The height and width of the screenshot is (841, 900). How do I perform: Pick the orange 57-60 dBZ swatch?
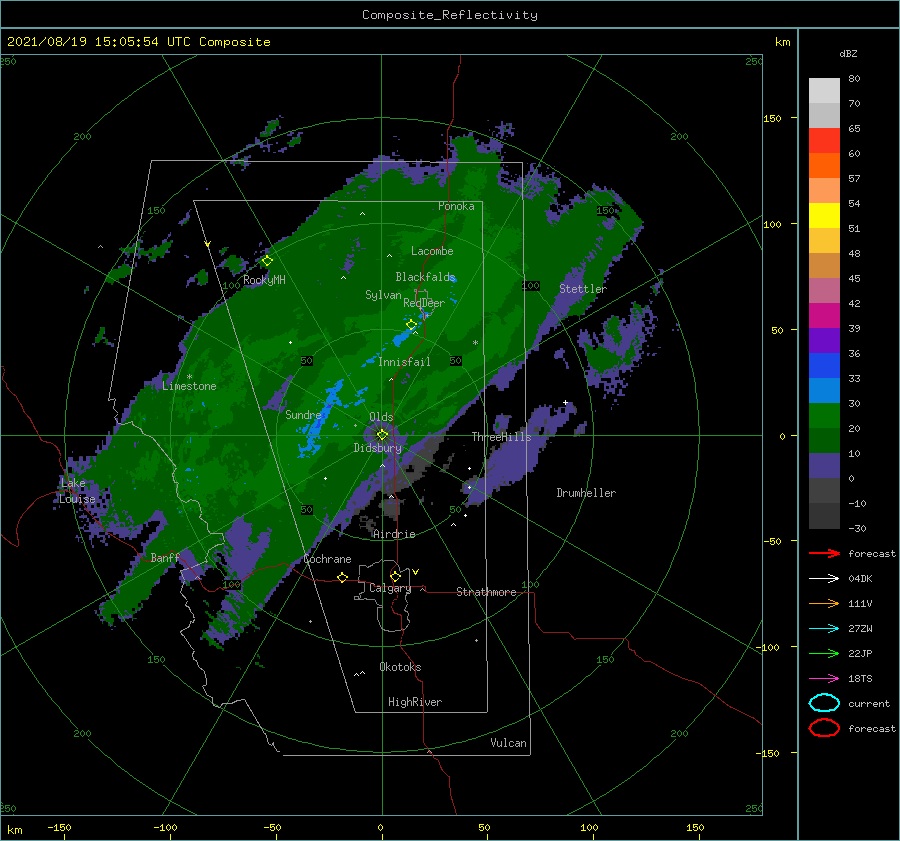(824, 166)
